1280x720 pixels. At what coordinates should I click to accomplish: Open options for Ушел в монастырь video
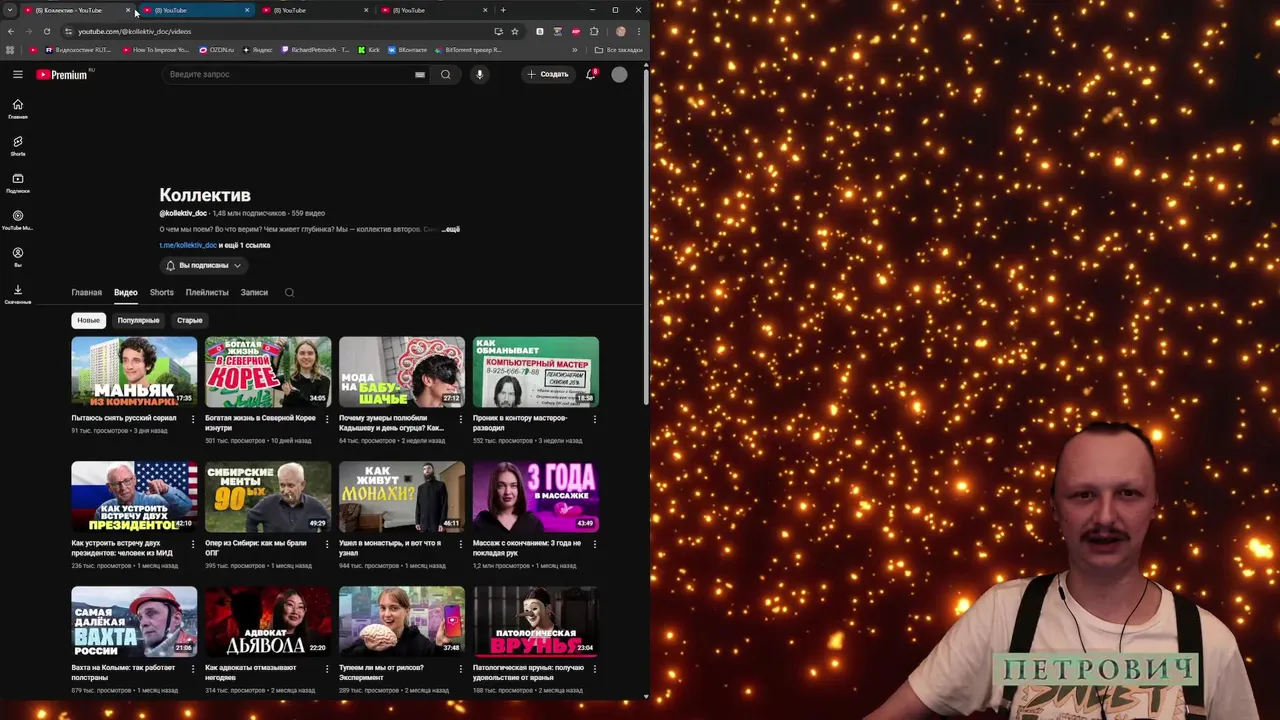(x=461, y=544)
